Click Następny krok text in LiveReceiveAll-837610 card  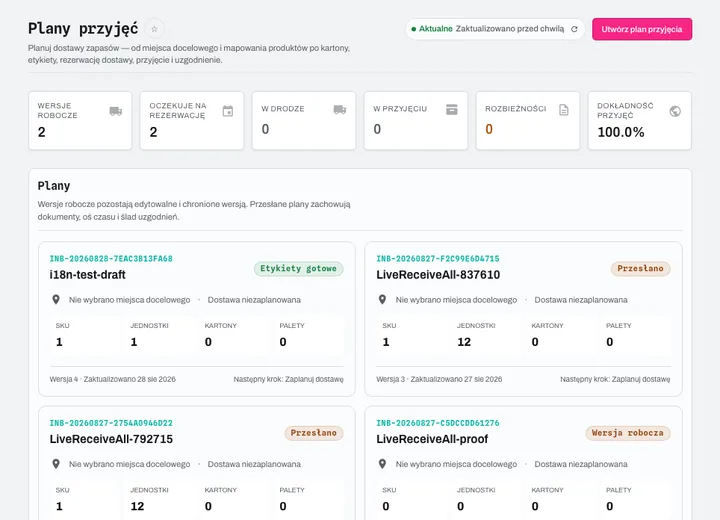615,379
